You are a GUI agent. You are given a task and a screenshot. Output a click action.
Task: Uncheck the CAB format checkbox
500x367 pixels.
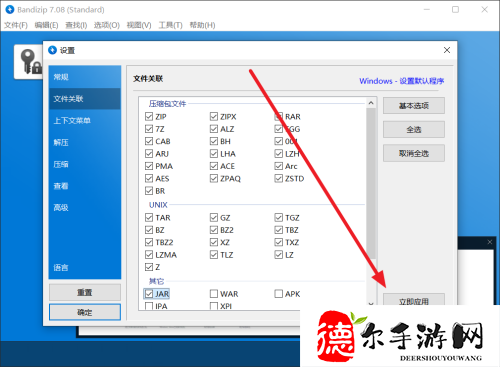149,141
